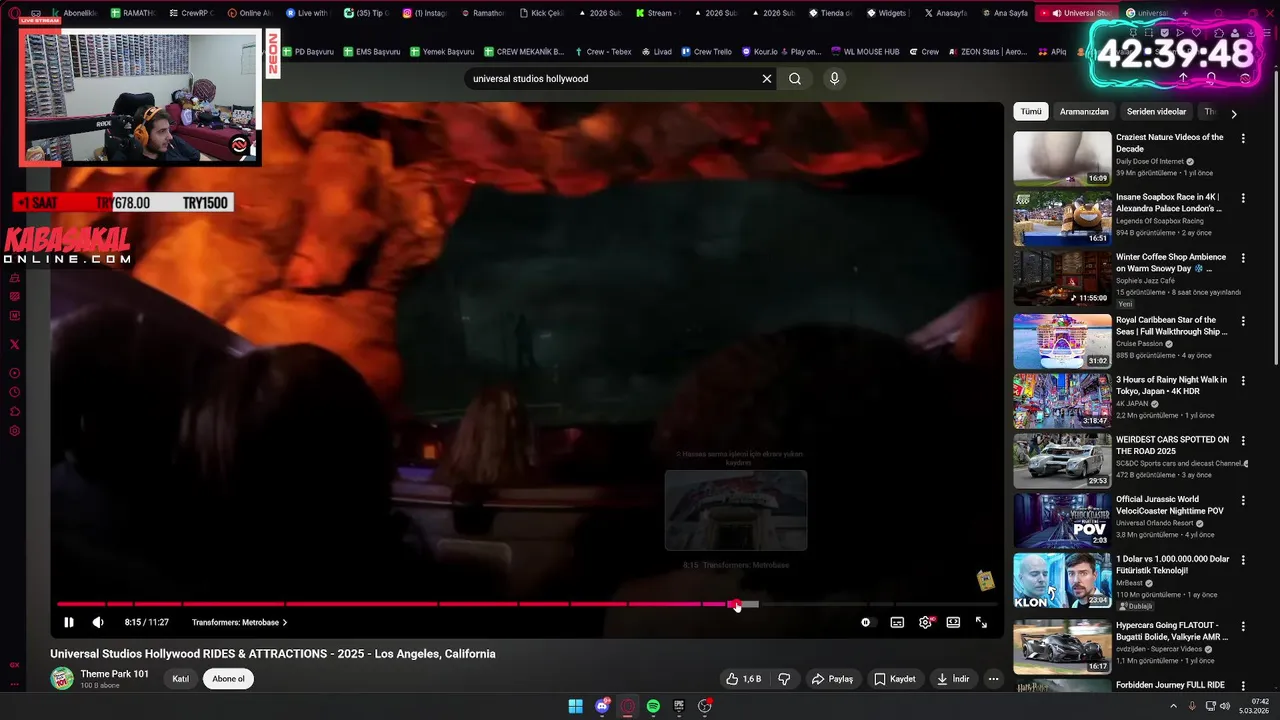Open options for Rainy Night Walk Tokyo
This screenshot has width=1280, height=720.
click(x=1243, y=381)
